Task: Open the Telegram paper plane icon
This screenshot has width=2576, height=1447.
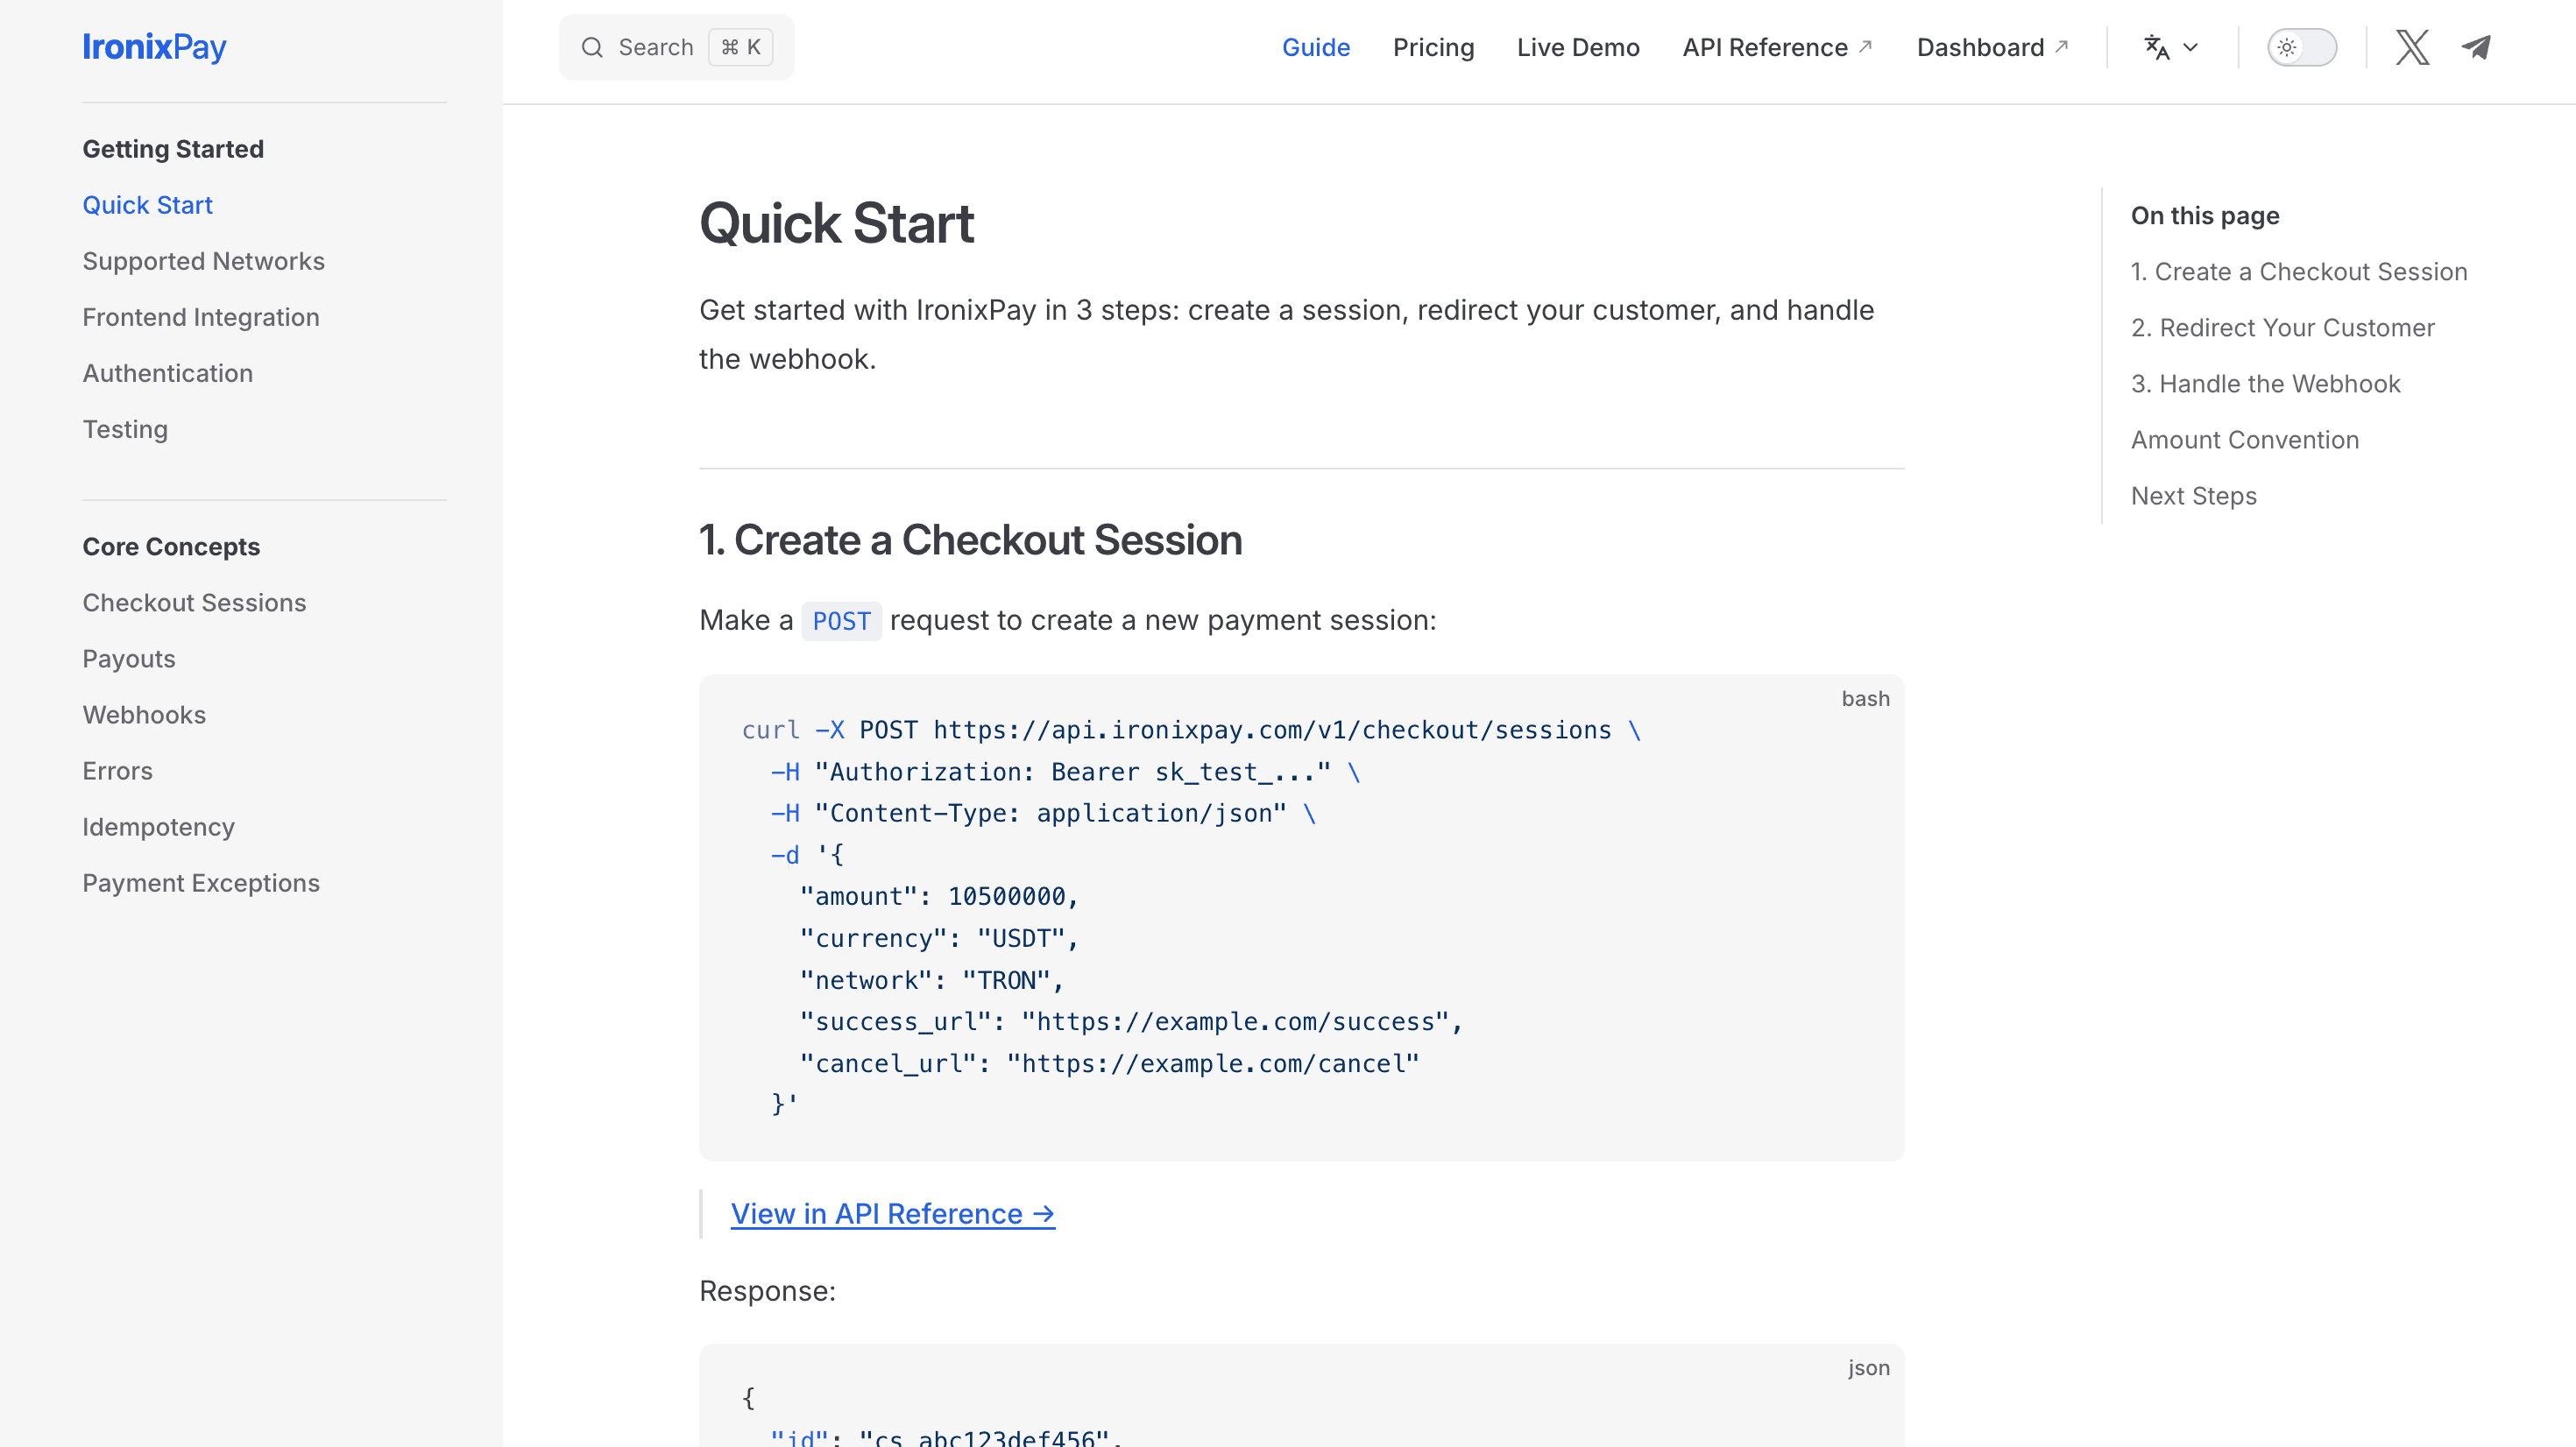Action: tap(2476, 47)
